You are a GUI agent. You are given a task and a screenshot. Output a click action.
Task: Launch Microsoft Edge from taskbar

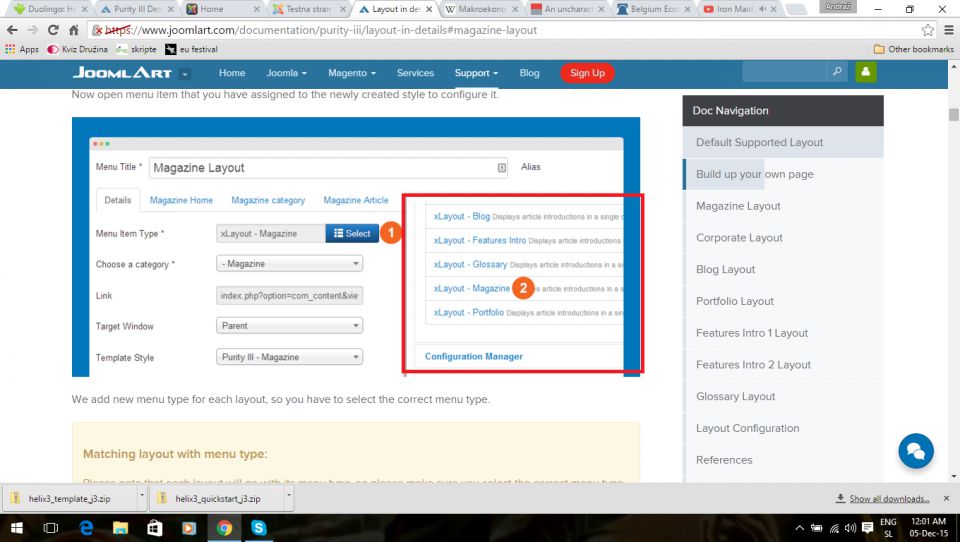(86, 528)
